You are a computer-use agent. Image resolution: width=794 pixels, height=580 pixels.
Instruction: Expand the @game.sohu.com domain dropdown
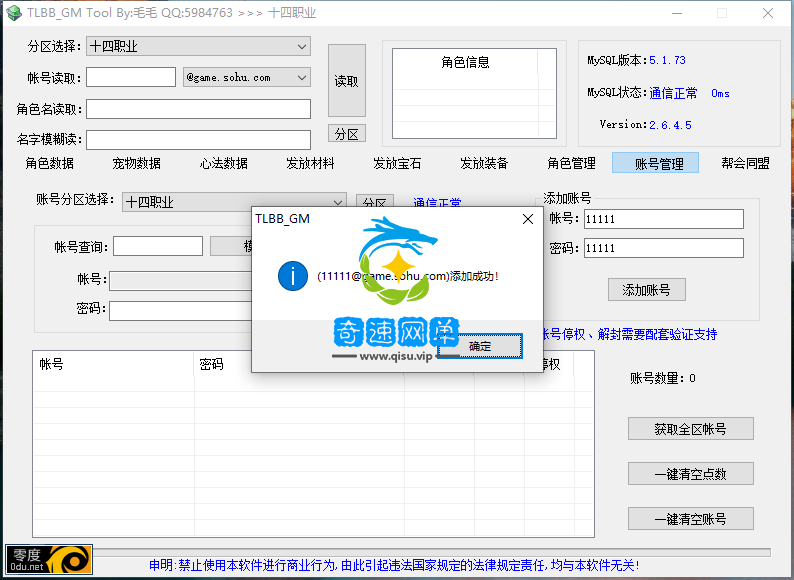coord(247,77)
